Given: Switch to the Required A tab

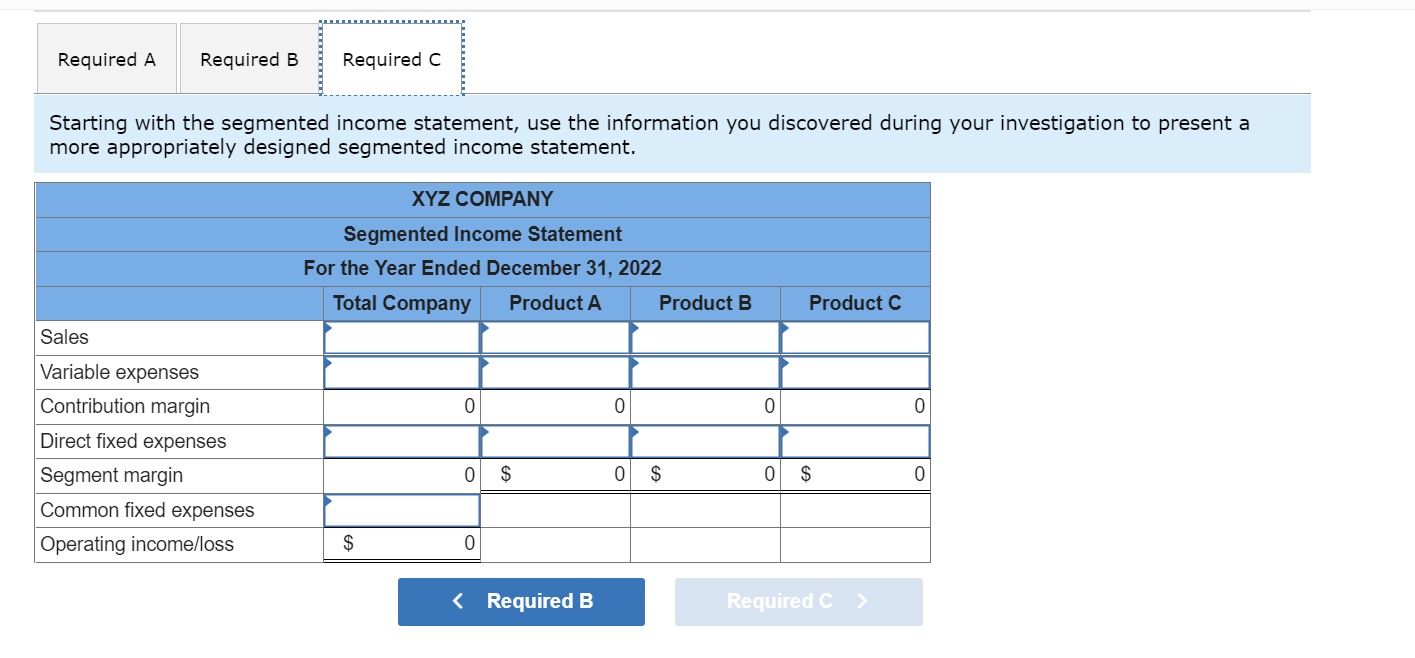Looking at the screenshot, I should pyautogui.click(x=106, y=58).
